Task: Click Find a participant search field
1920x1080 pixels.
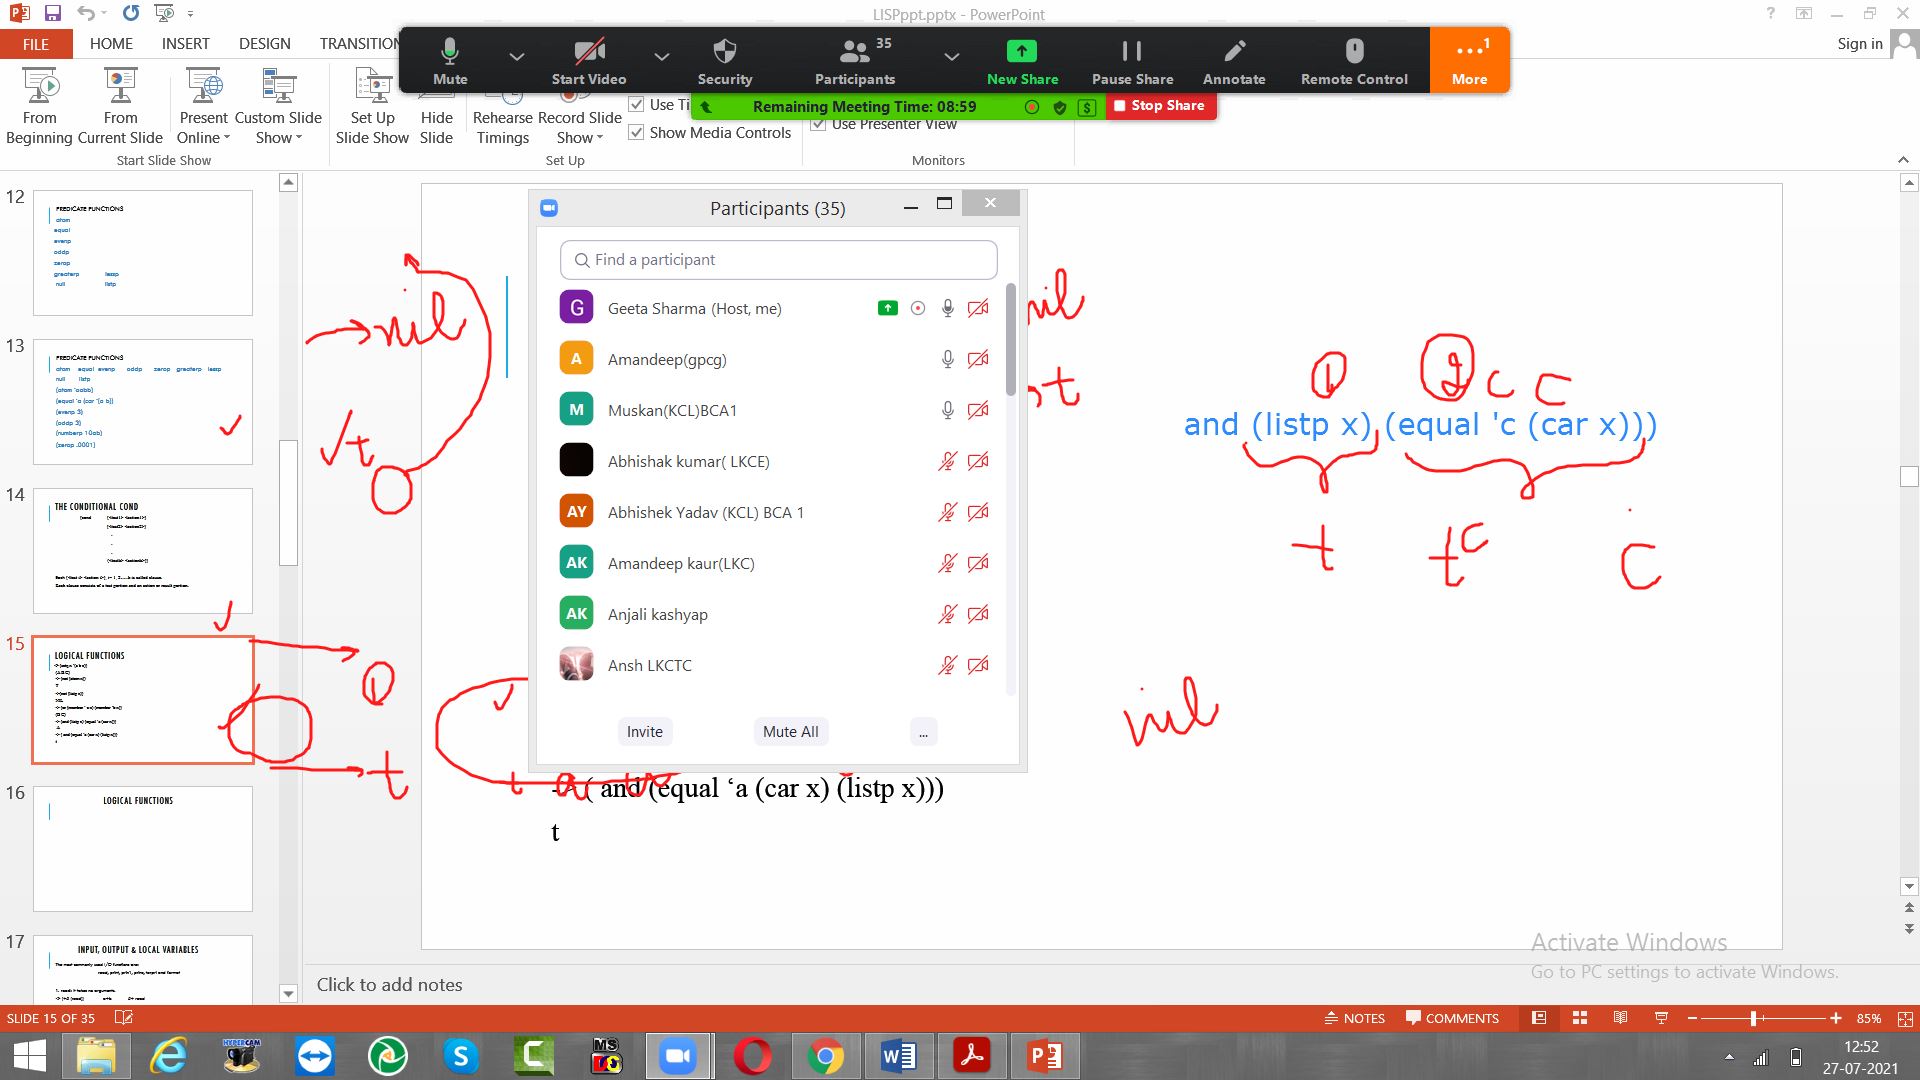Action: coord(778,260)
